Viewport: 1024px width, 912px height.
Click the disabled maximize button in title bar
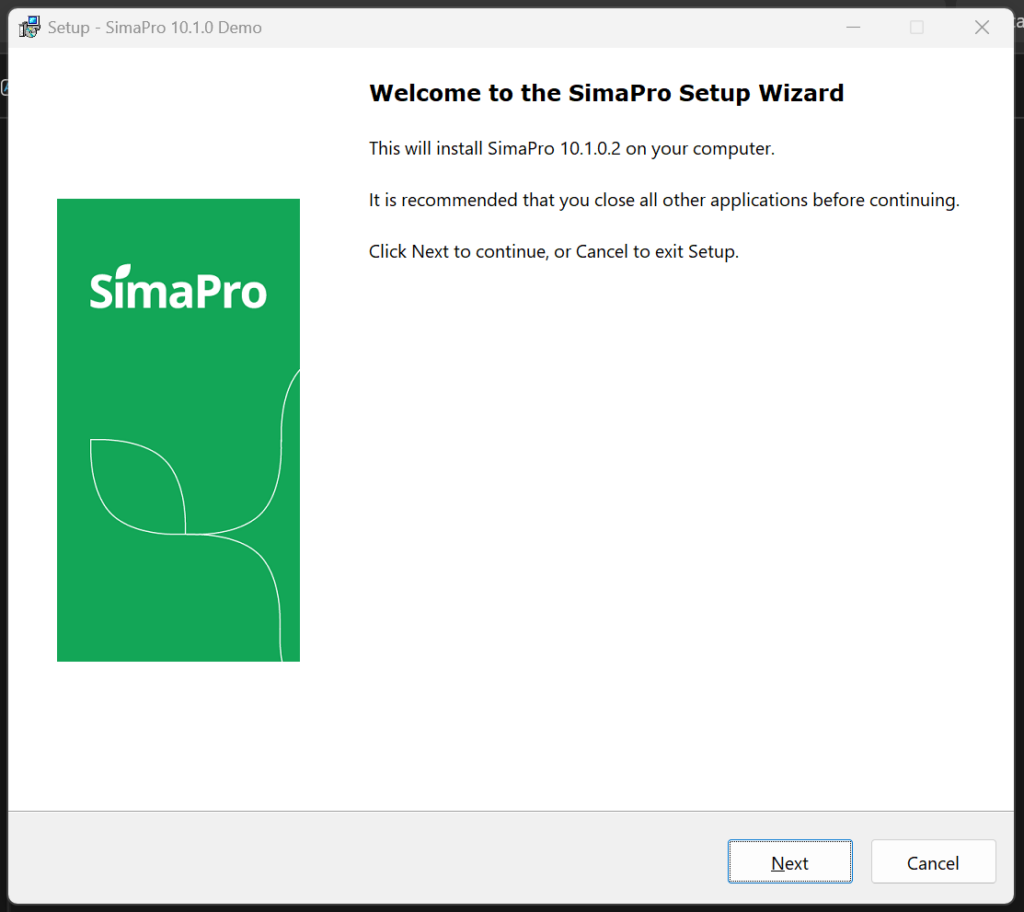pyautogui.click(x=917, y=27)
